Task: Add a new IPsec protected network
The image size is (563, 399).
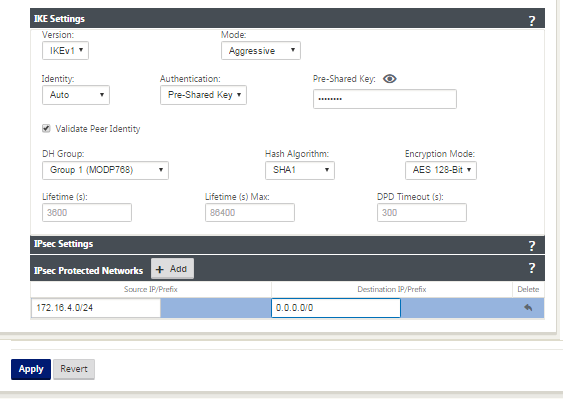Action: tap(172, 269)
